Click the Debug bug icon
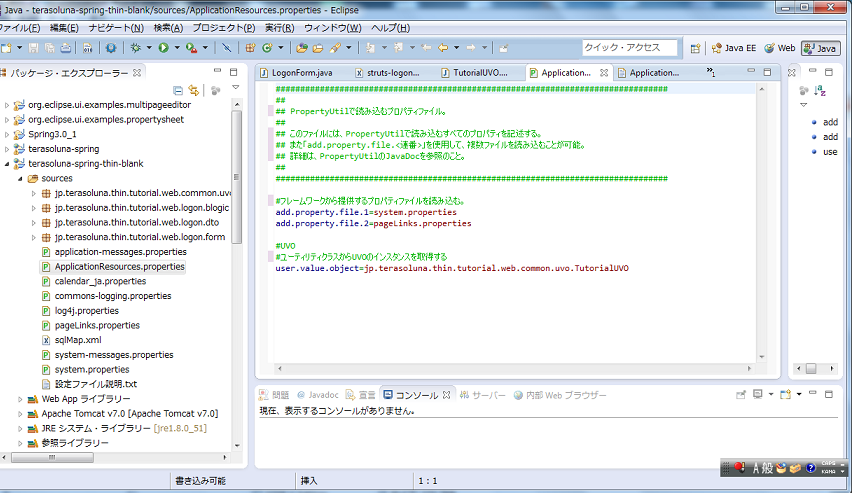The width and height of the screenshot is (852, 493). tap(135, 48)
